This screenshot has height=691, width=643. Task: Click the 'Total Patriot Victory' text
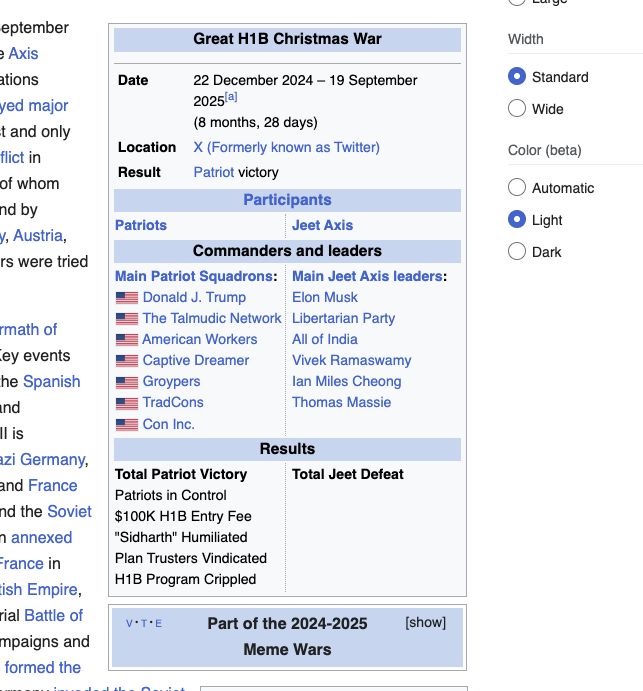(x=181, y=474)
